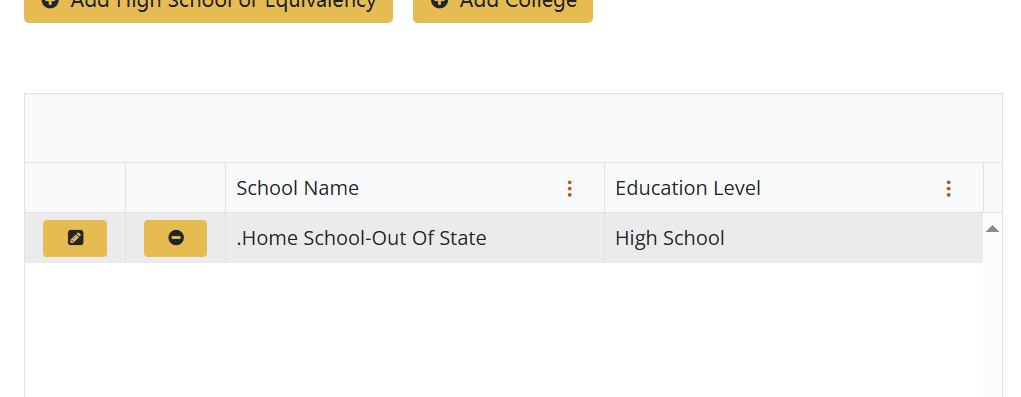Remove the .Home School-Out Of State entry

pyautogui.click(x=175, y=238)
